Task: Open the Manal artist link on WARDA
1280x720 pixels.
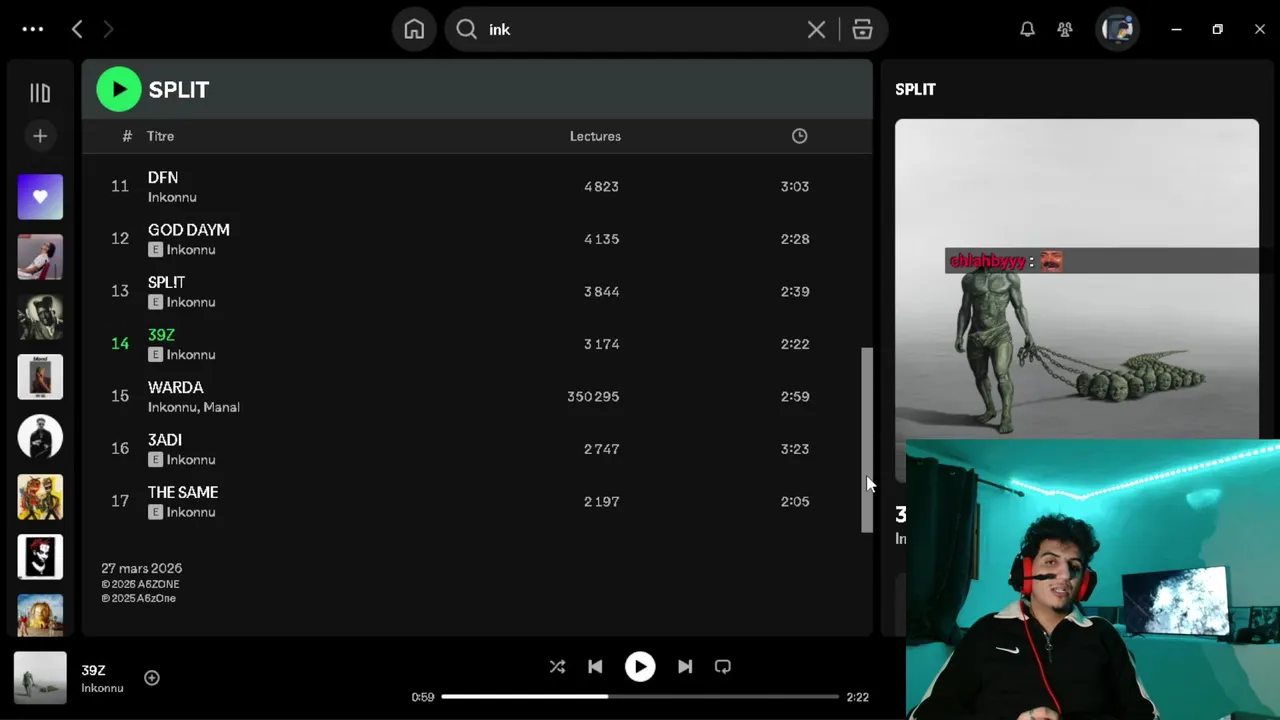Action: click(x=222, y=407)
